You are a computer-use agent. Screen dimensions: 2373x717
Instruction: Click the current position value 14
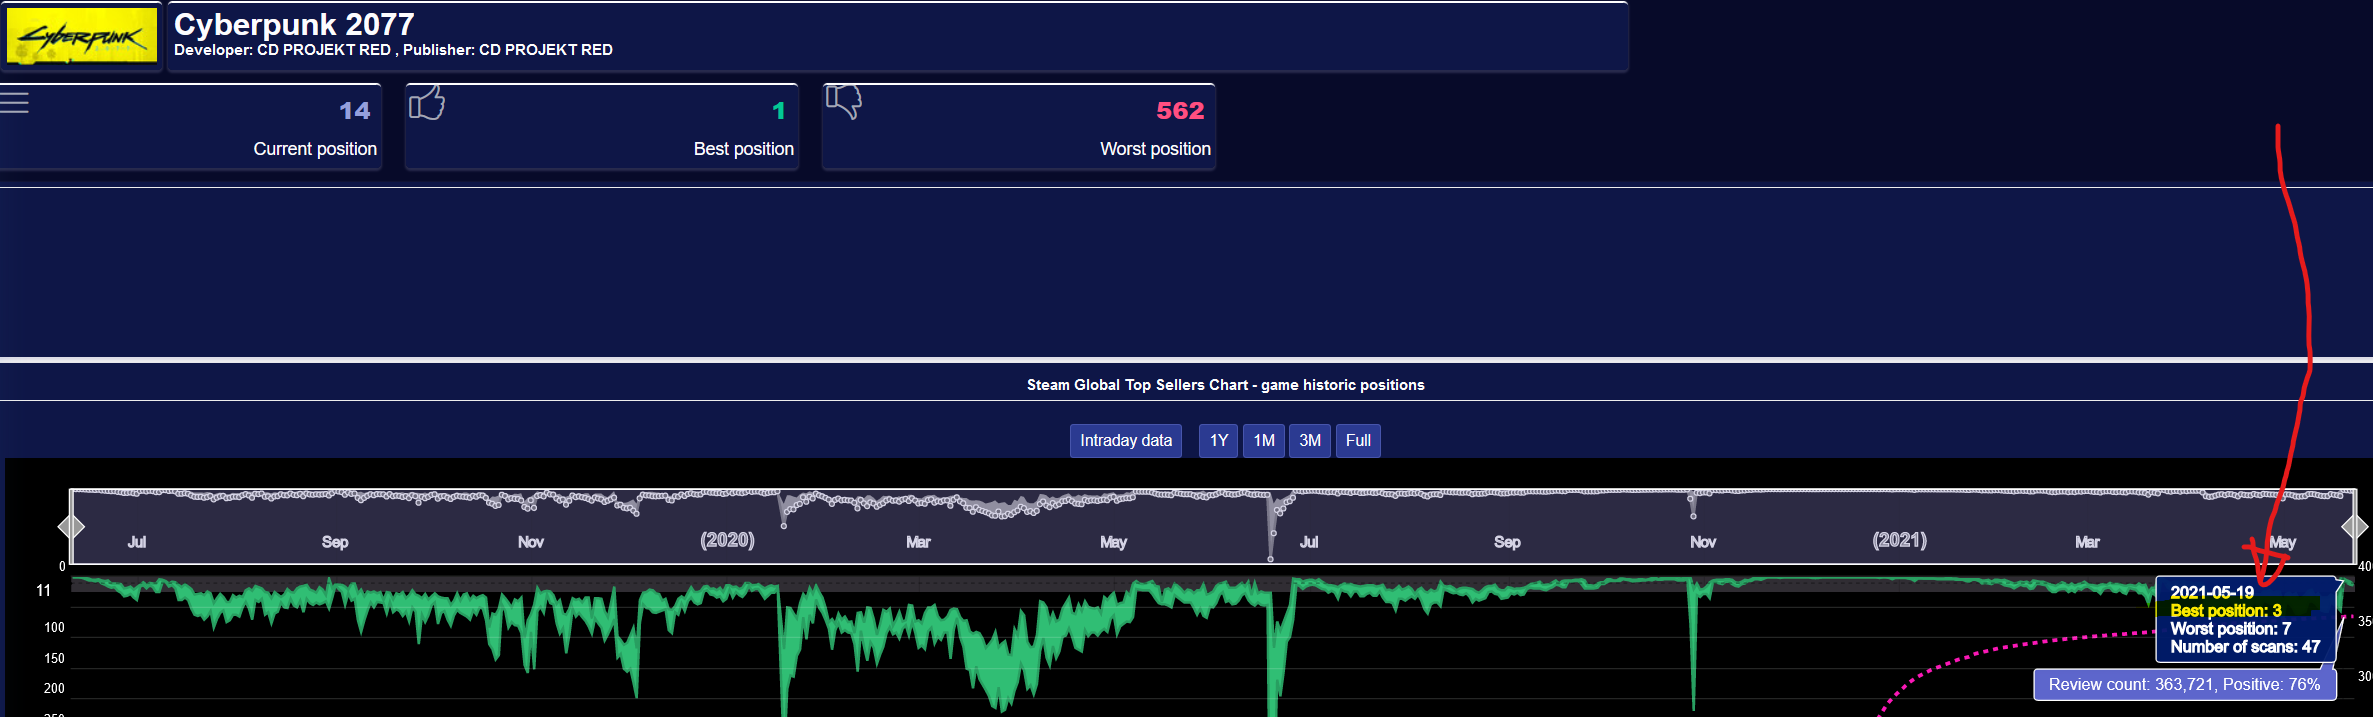pos(354,111)
